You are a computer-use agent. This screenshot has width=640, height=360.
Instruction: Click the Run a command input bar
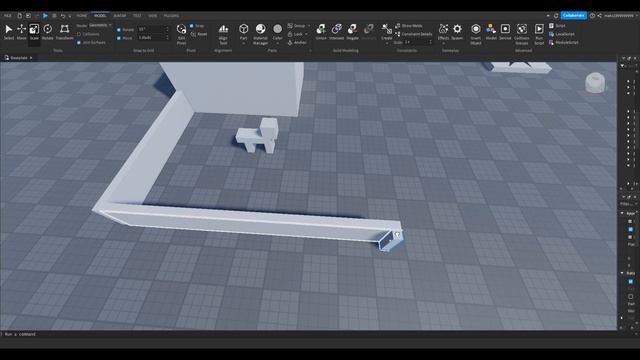pyautogui.click(x=308, y=334)
